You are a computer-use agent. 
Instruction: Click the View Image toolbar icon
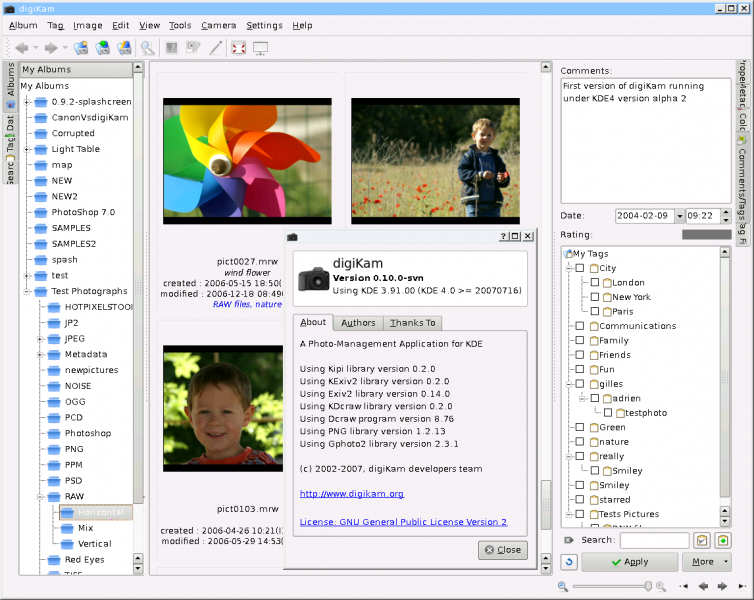tap(172, 48)
